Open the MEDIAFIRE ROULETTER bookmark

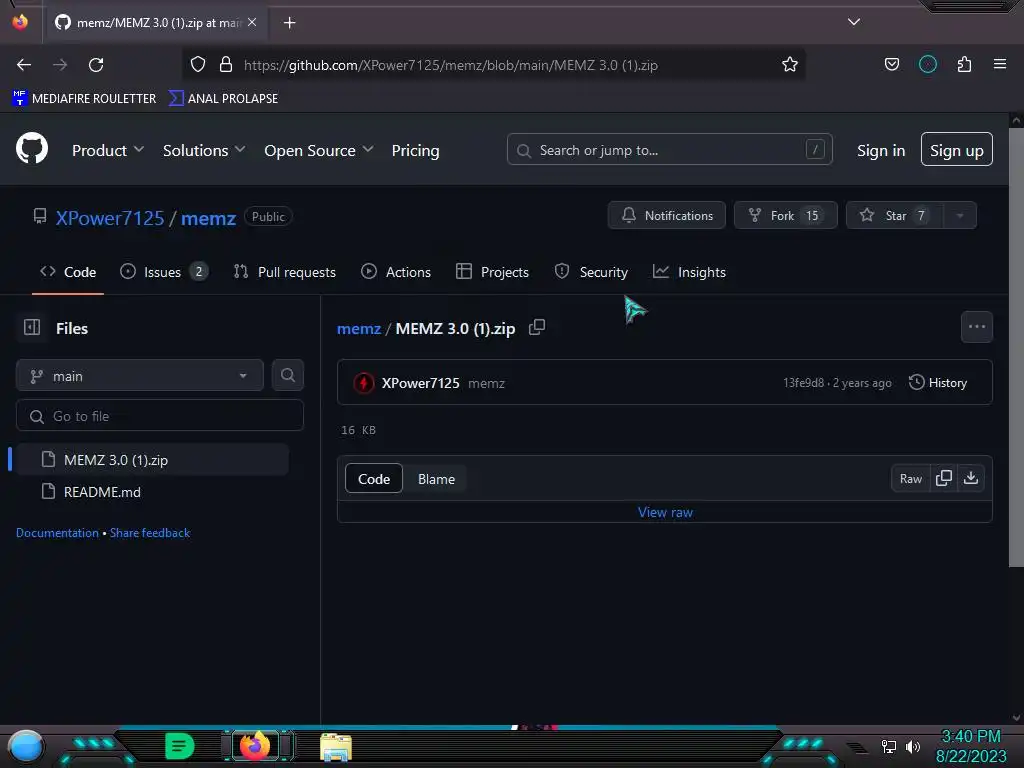click(84, 99)
